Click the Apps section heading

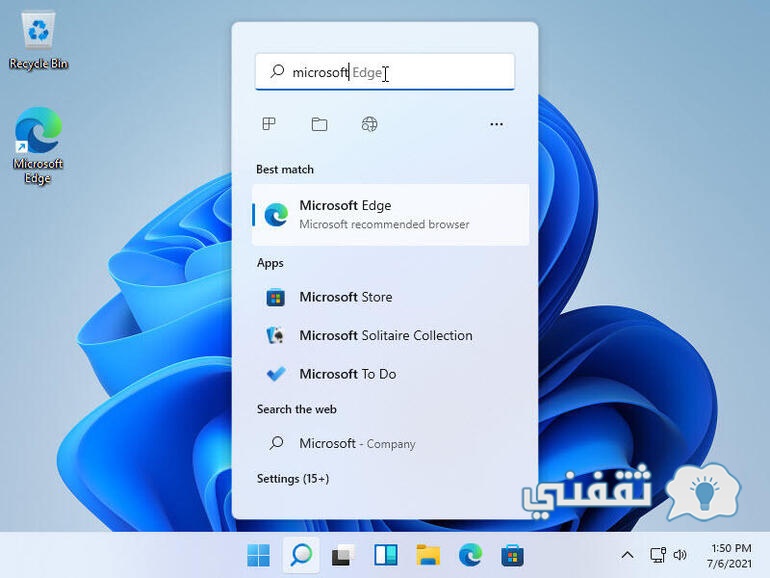[x=270, y=263]
